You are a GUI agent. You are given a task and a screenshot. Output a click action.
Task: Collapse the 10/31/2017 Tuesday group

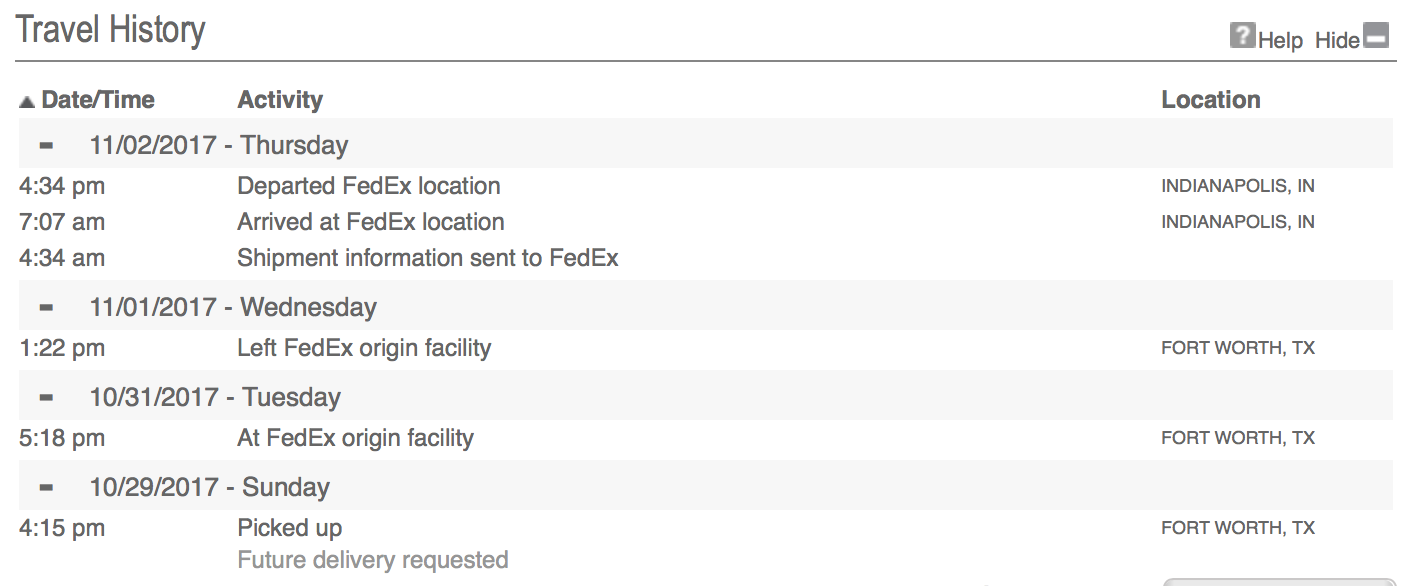coord(46,397)
